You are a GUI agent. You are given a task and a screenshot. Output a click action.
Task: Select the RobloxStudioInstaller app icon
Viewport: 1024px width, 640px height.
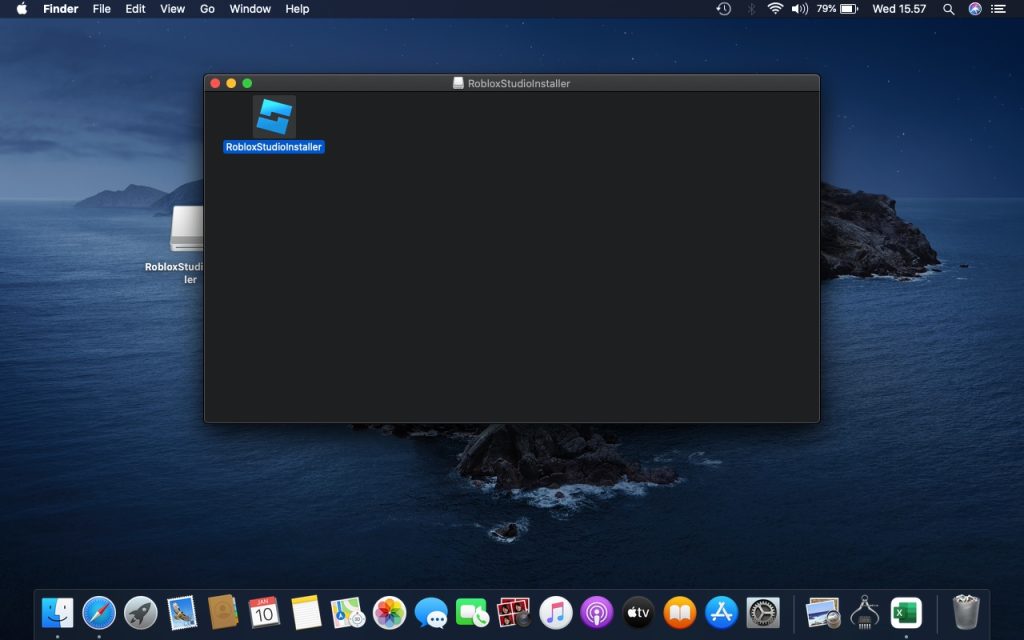pyautogui.click(x=274, y=117)
